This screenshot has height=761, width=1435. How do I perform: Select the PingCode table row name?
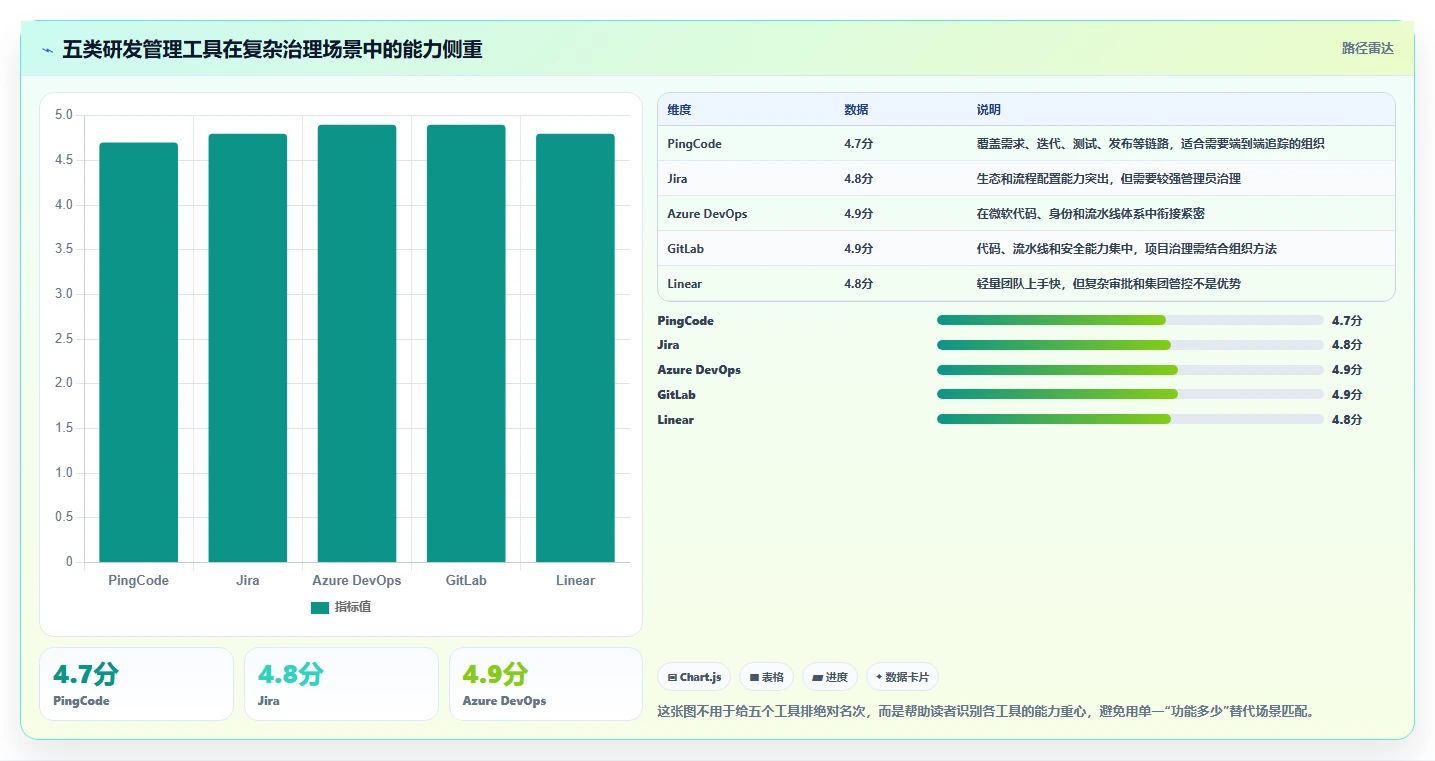pos(694,144)
